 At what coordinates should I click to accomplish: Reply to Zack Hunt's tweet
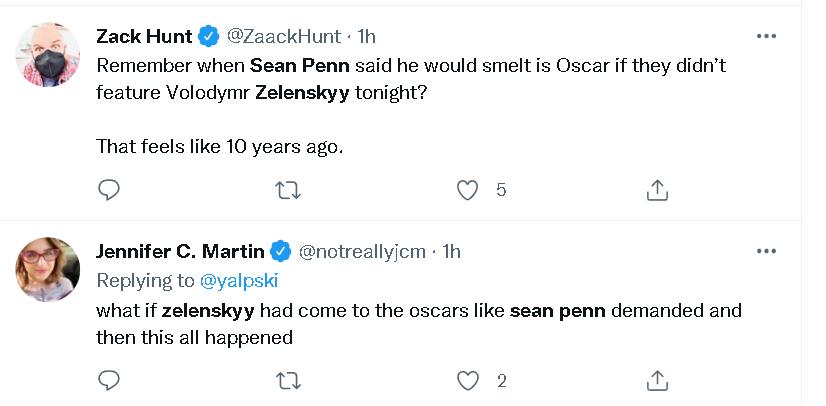click(110, 189)
